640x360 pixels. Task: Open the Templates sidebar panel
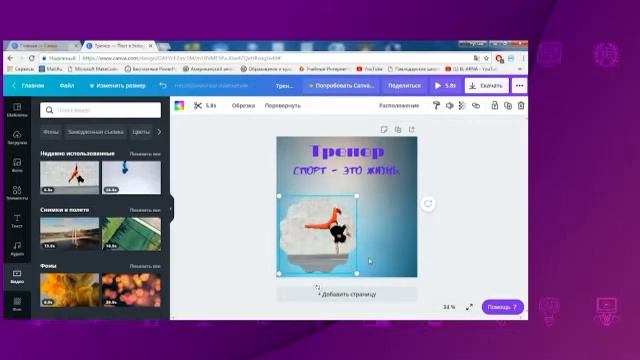(x=17, y=110)
